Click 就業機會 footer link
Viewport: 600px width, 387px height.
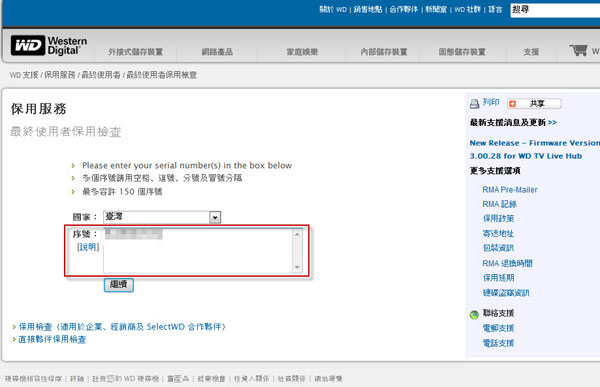[211, 379]
